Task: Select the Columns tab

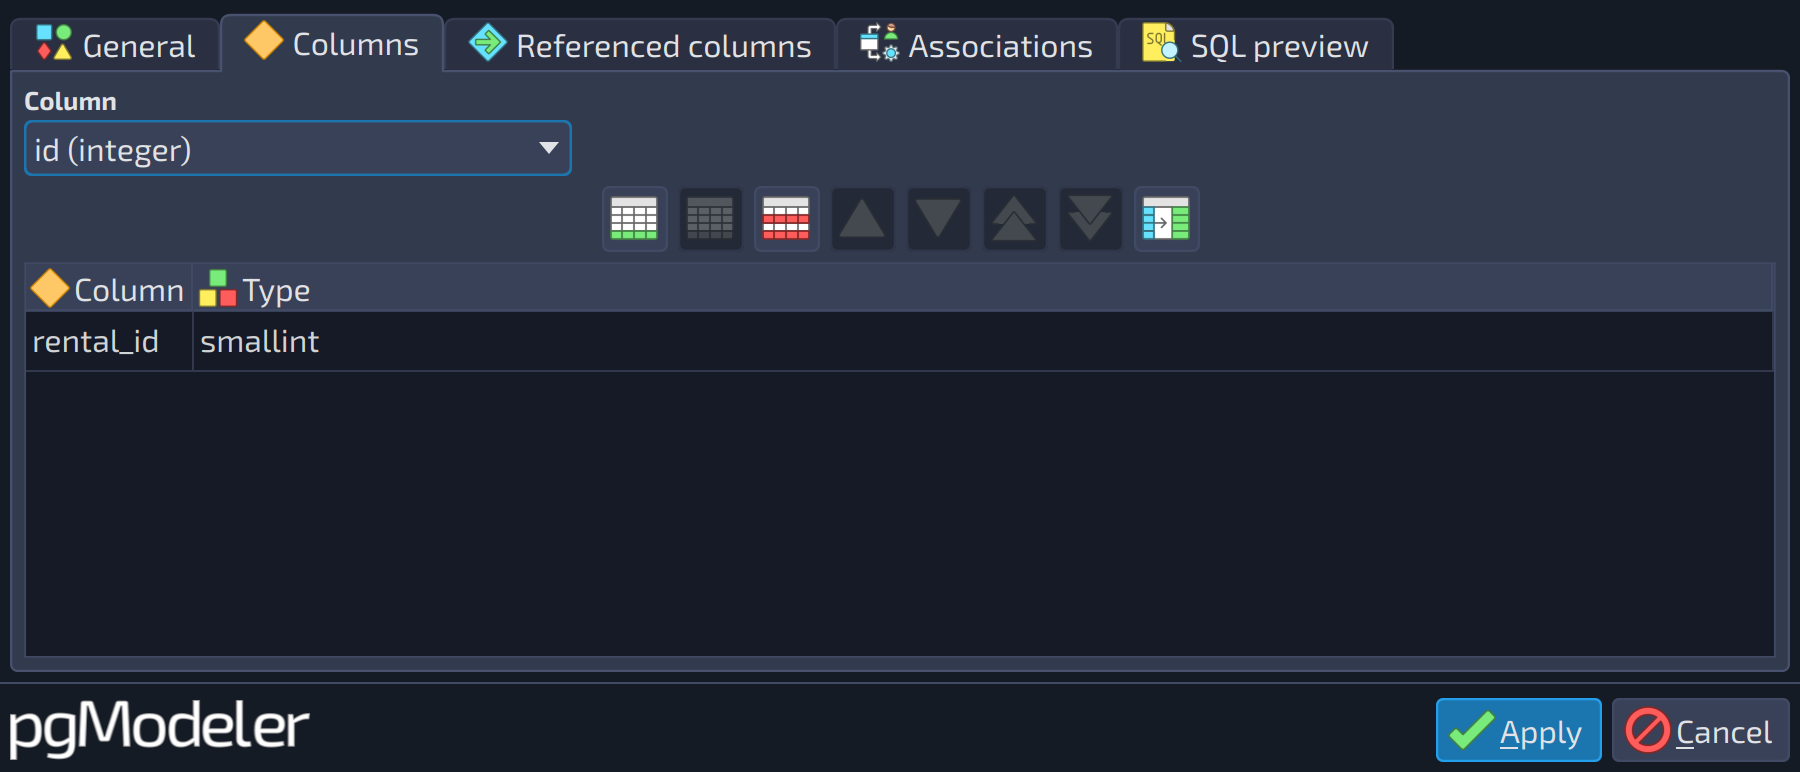Action: [x=332, y=44]
